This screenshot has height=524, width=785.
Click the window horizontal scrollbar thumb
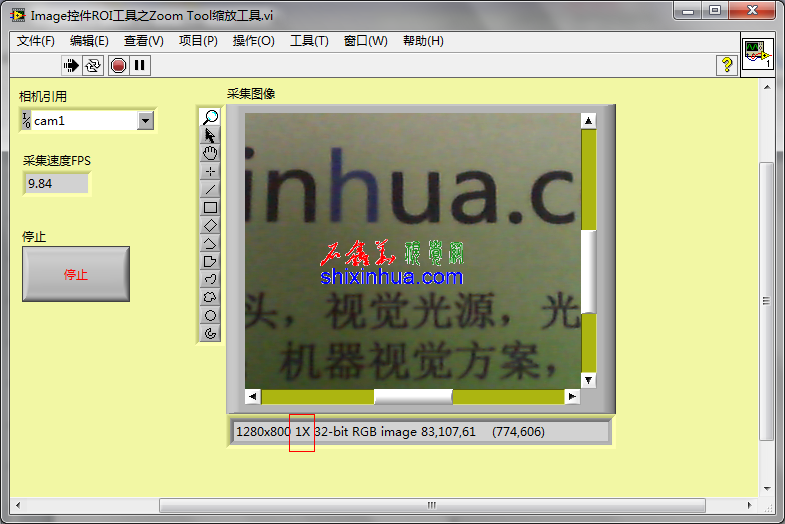432,505
